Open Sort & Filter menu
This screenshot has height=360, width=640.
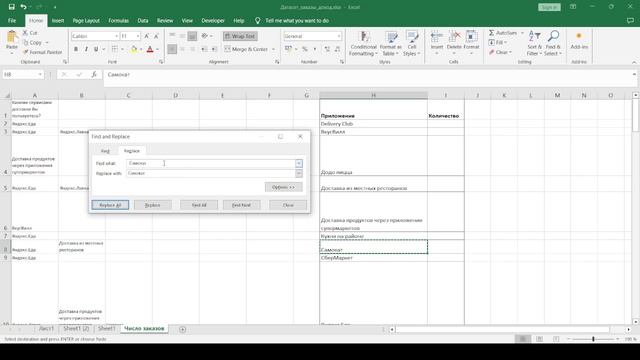pyautogui.click(x=534, y=43)
